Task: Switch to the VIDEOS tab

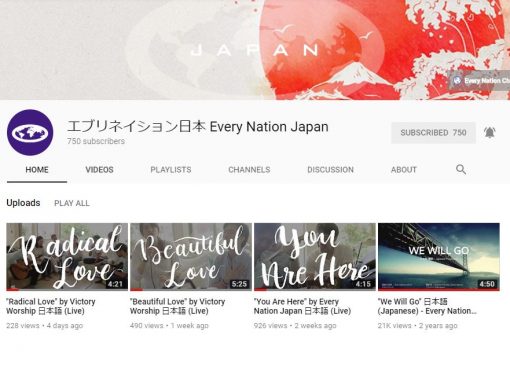Action: point(99,170)
